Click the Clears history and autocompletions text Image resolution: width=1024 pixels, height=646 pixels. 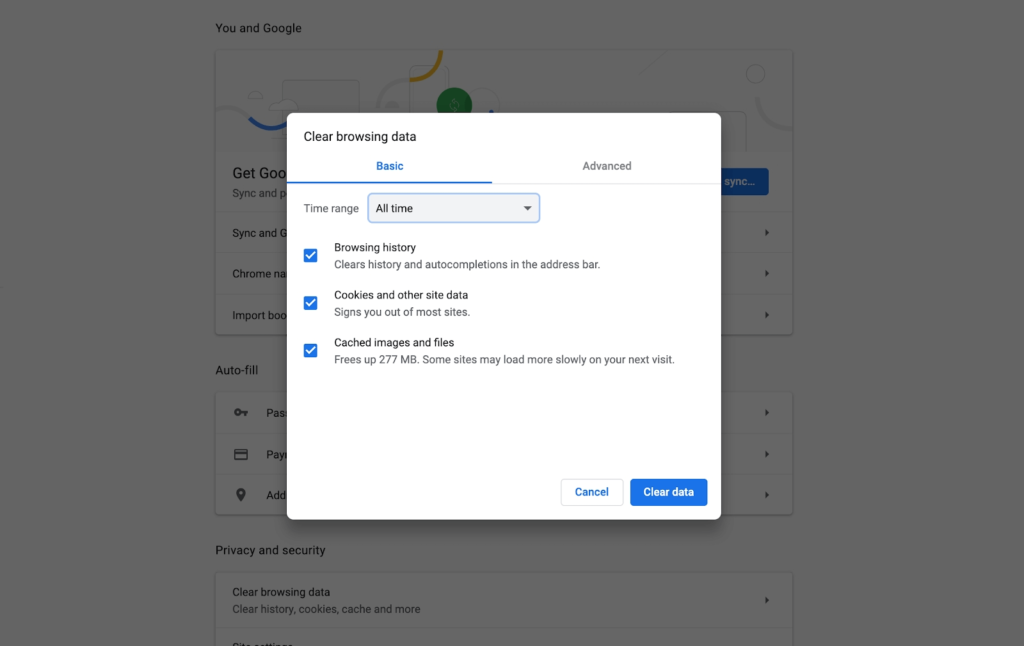467,265
